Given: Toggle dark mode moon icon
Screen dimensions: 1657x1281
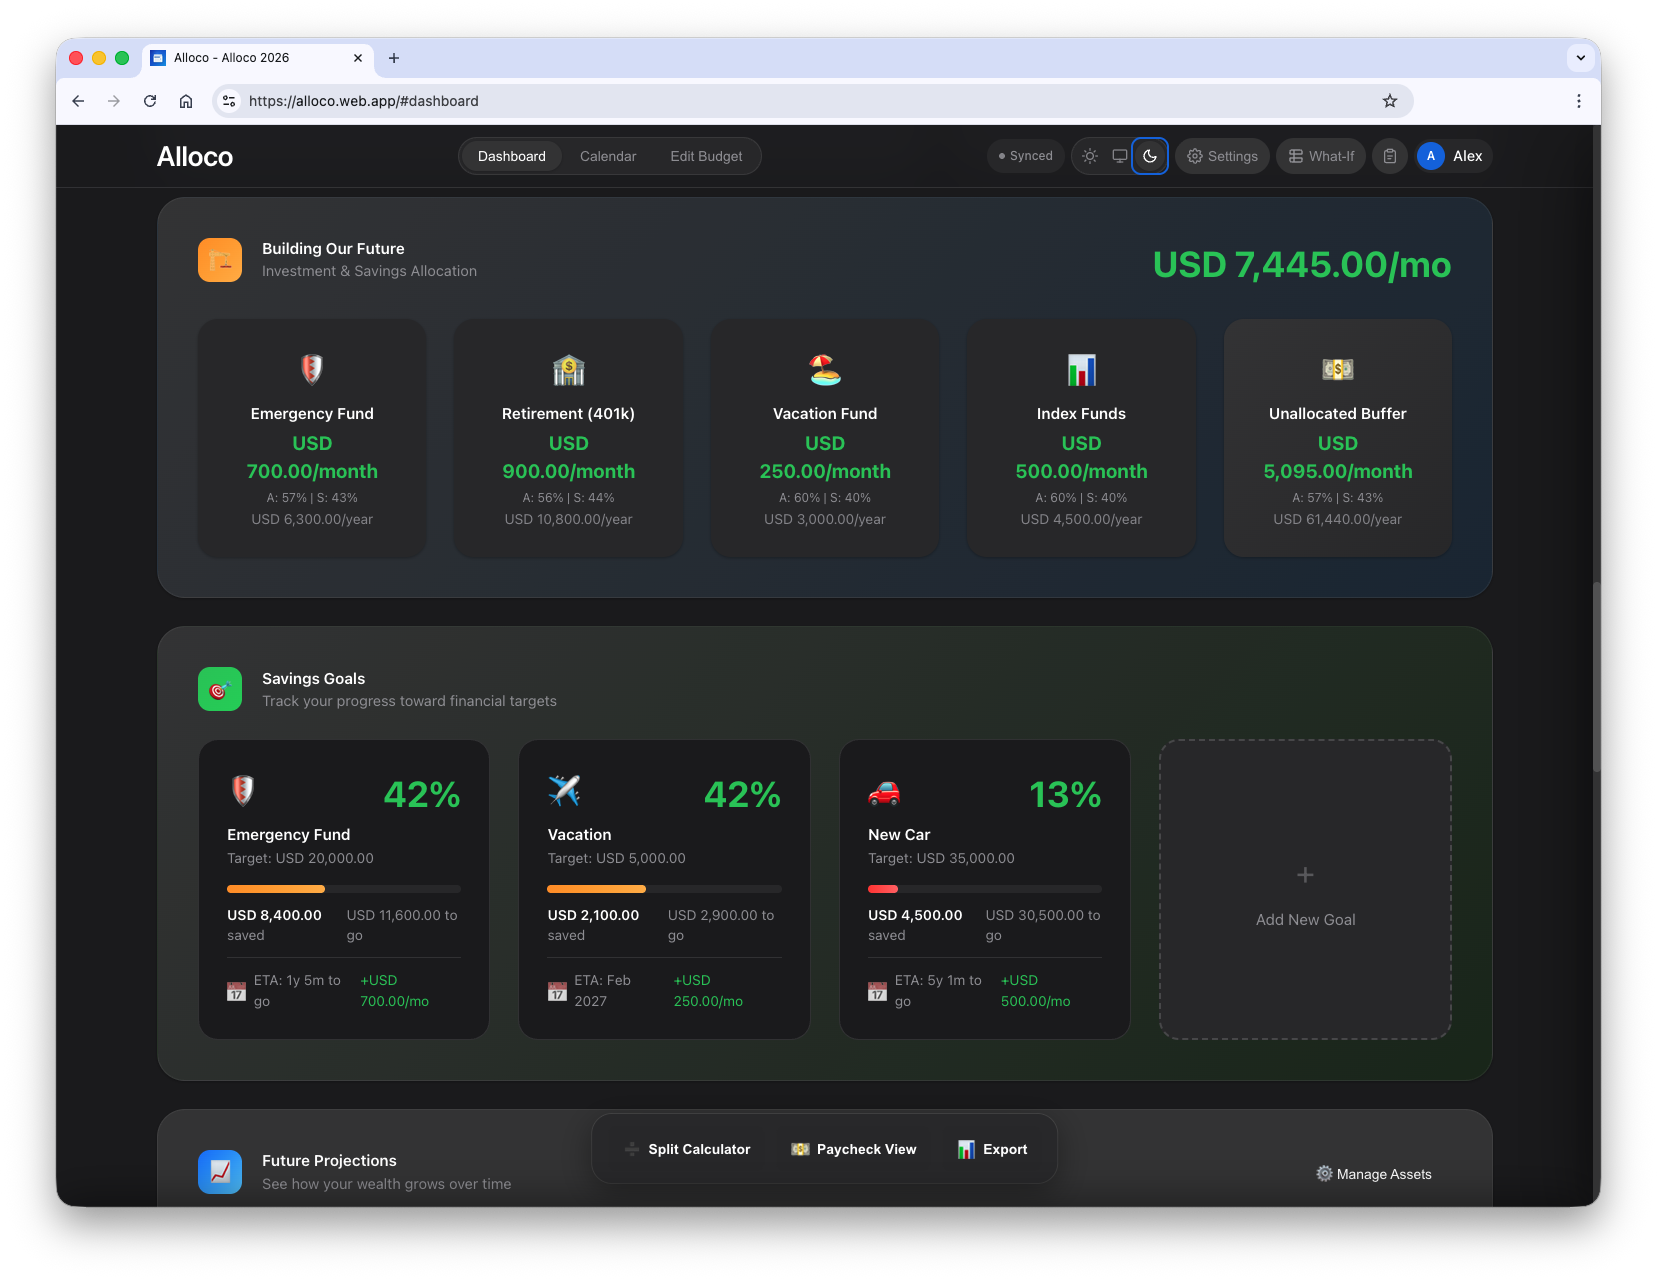Looking at the screenshot, I should point(1150,156).
